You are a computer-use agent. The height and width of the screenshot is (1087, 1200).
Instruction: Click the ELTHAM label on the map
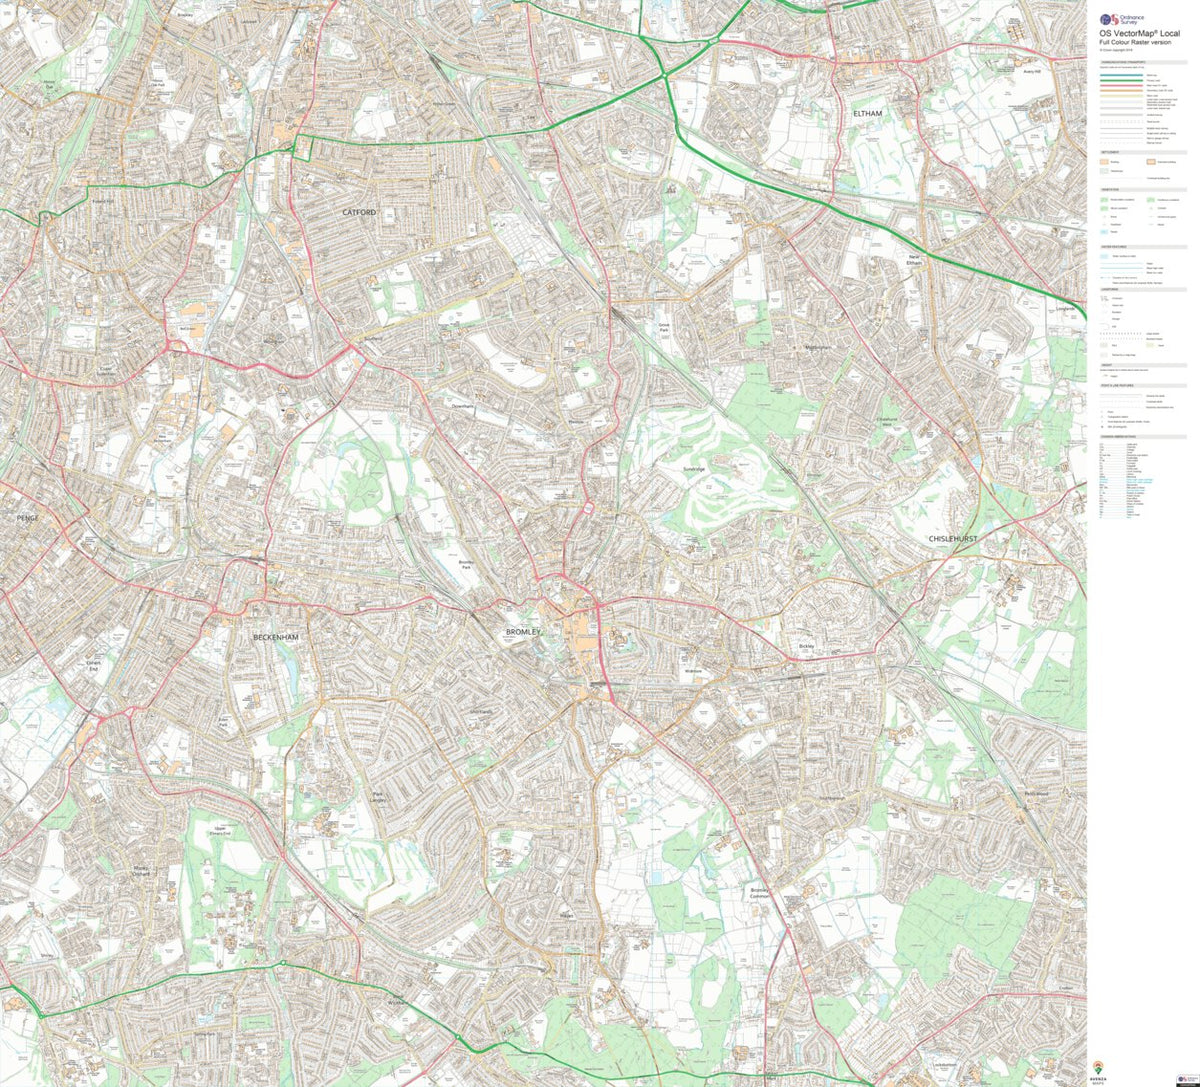tap(868, 114)
